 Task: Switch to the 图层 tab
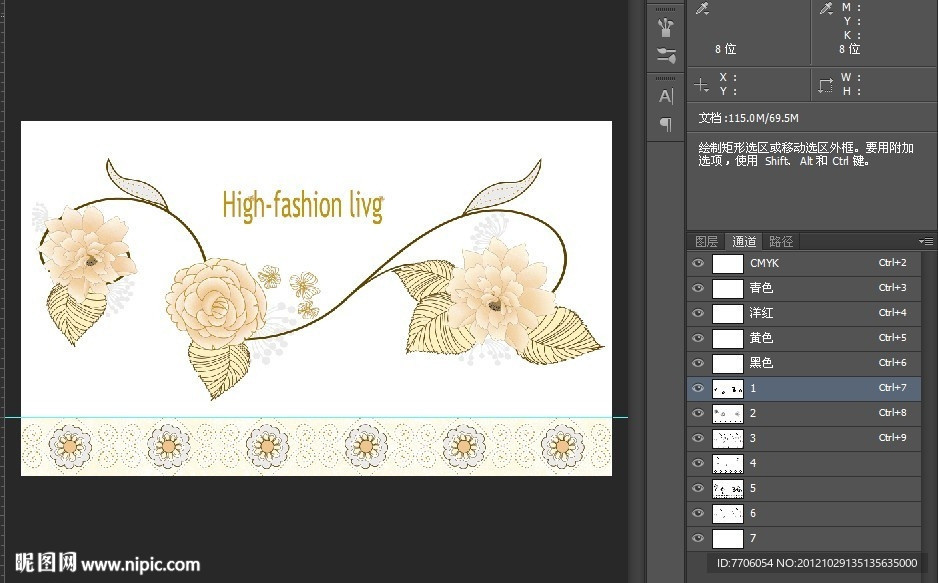pyautogui.click(x=707, y=241)
